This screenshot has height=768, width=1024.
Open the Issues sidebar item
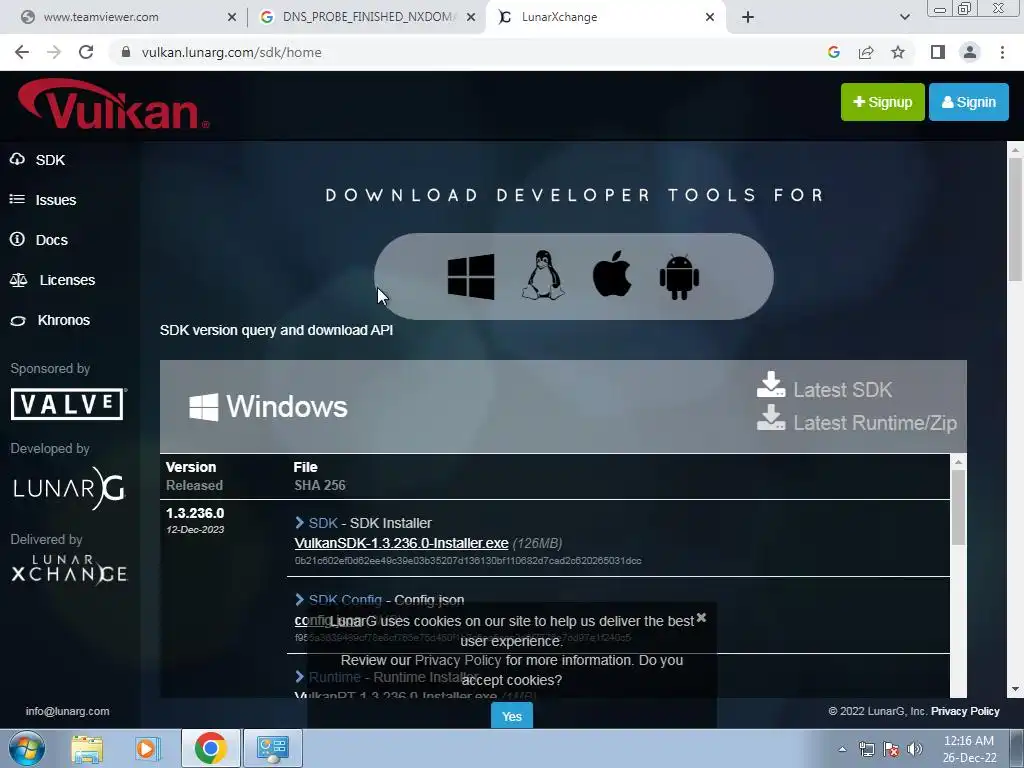(43, 200)
